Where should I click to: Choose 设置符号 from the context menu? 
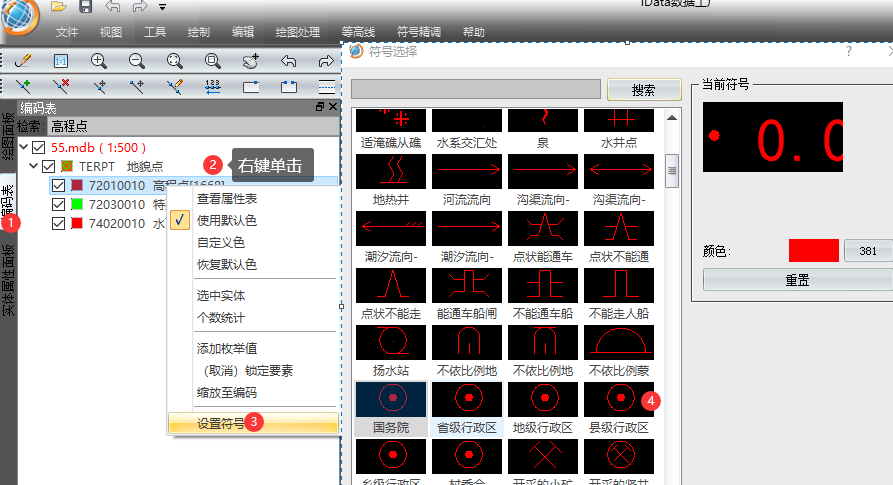click(x=220, y=423)
